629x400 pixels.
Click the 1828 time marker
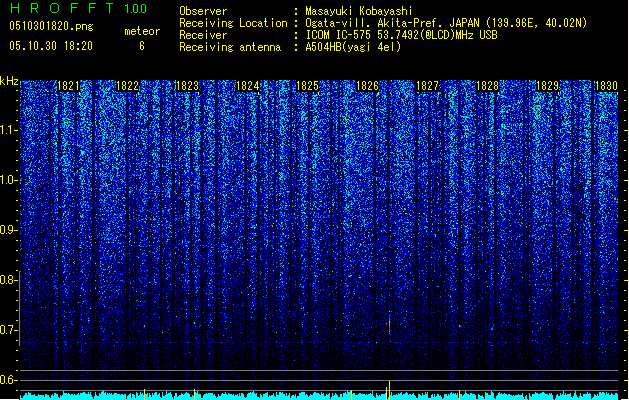[487, 86]
